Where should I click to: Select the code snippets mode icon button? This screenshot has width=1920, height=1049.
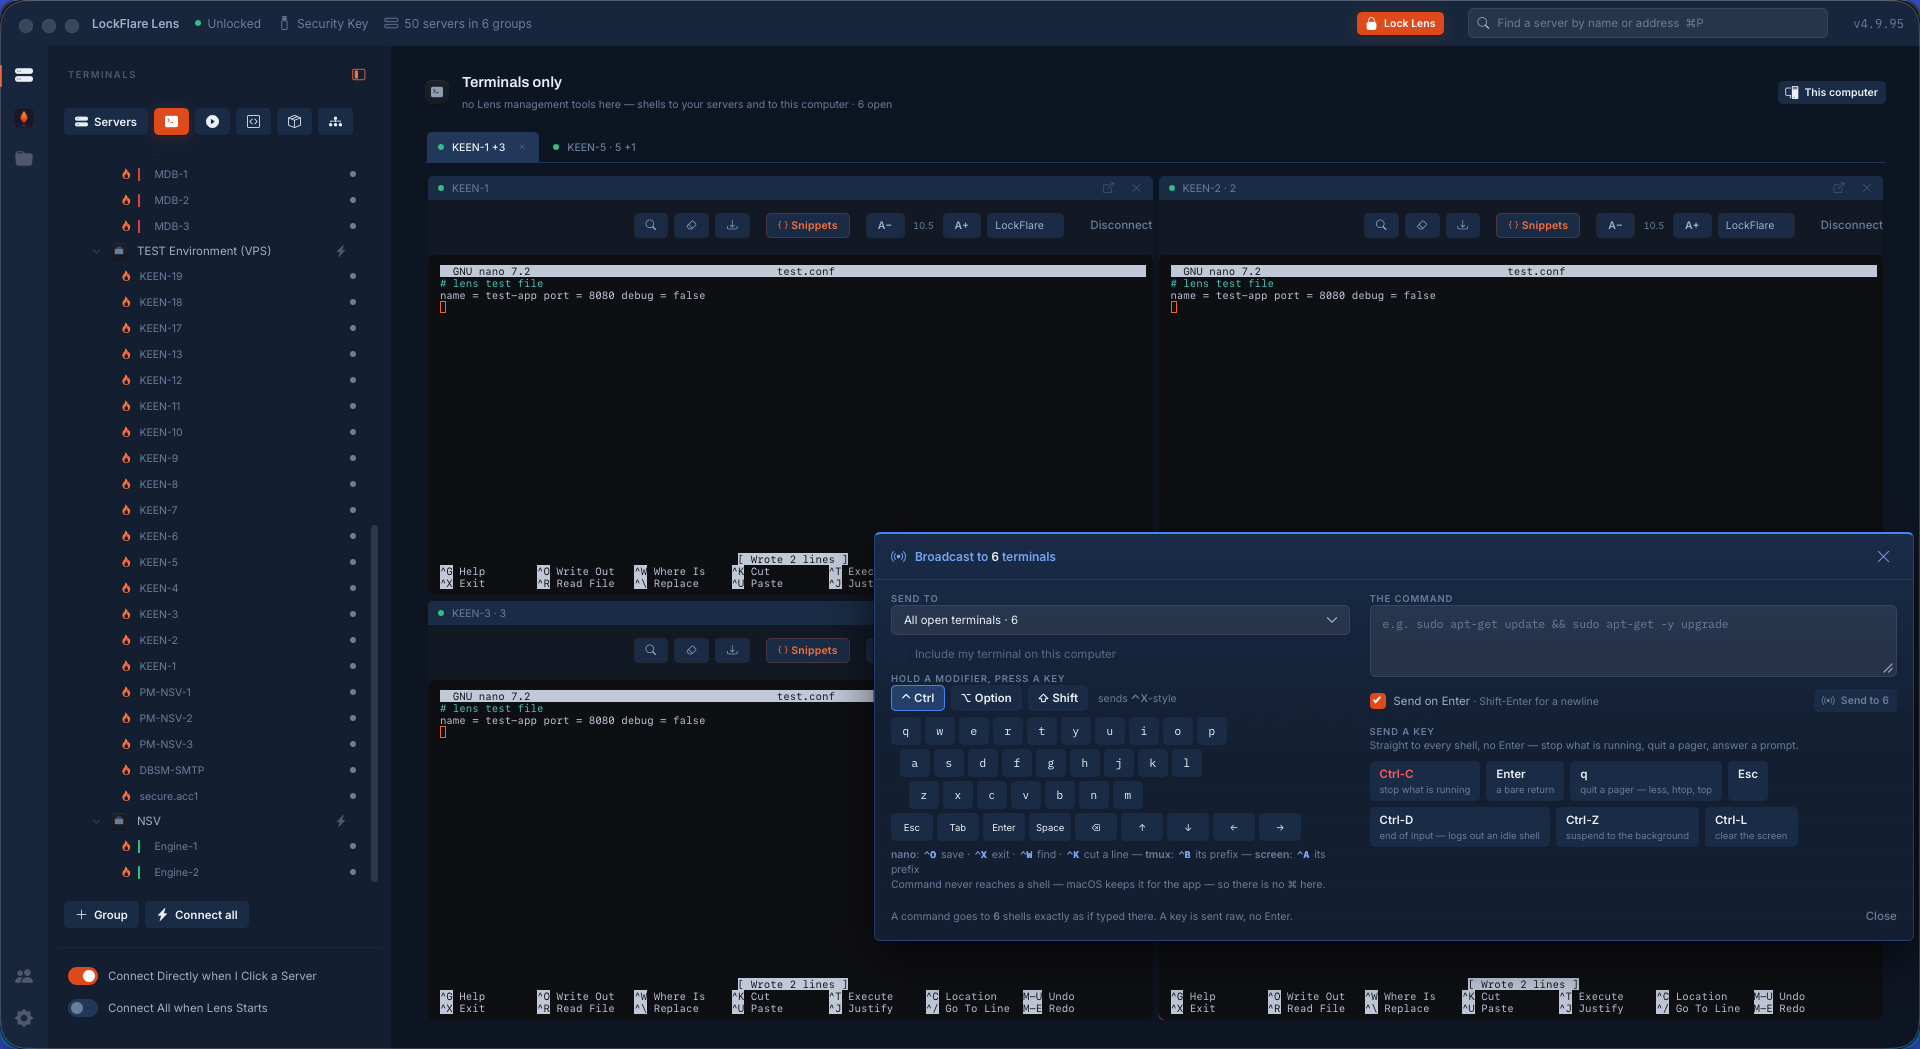(x=254, y=122)
